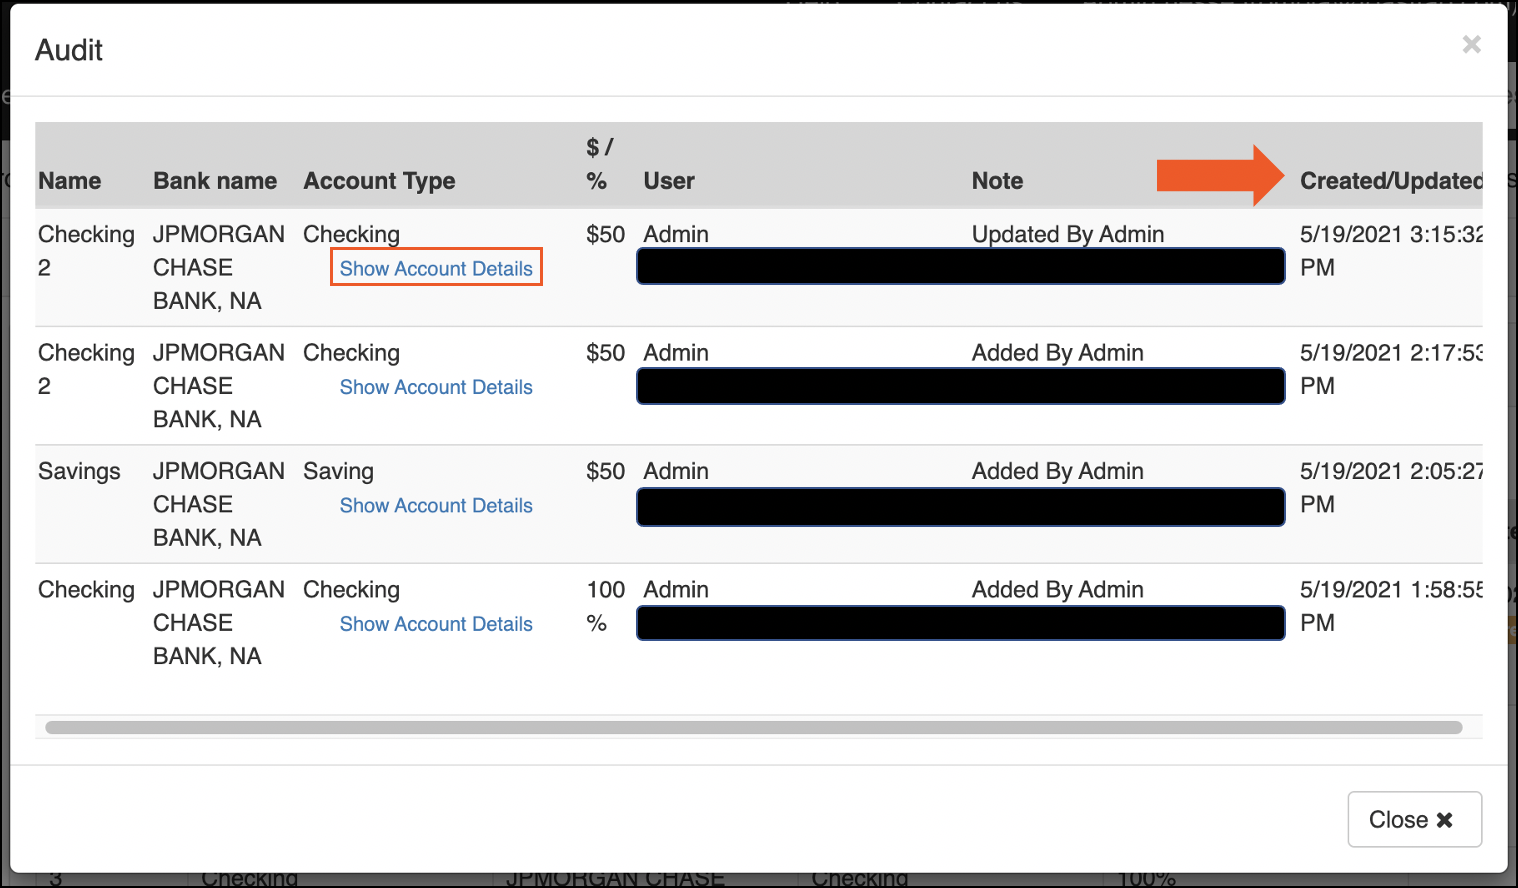Click the Account Type column header
Screen dimensions: 1518x888
pyautogui.click(x=379, y=181)
